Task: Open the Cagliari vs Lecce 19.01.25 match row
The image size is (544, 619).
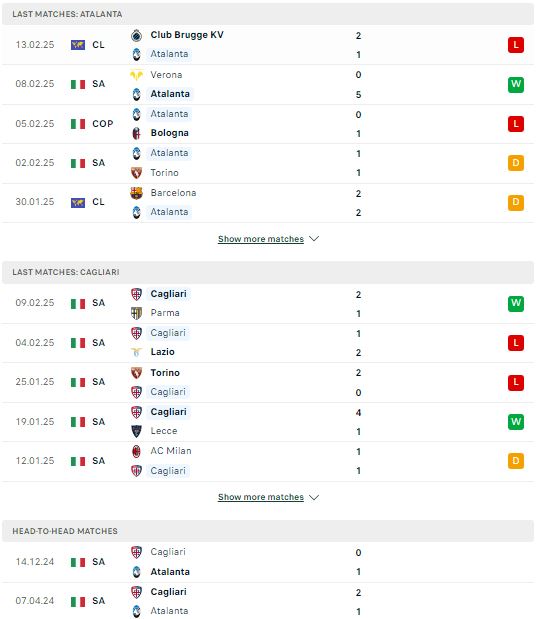Action: 268,422
